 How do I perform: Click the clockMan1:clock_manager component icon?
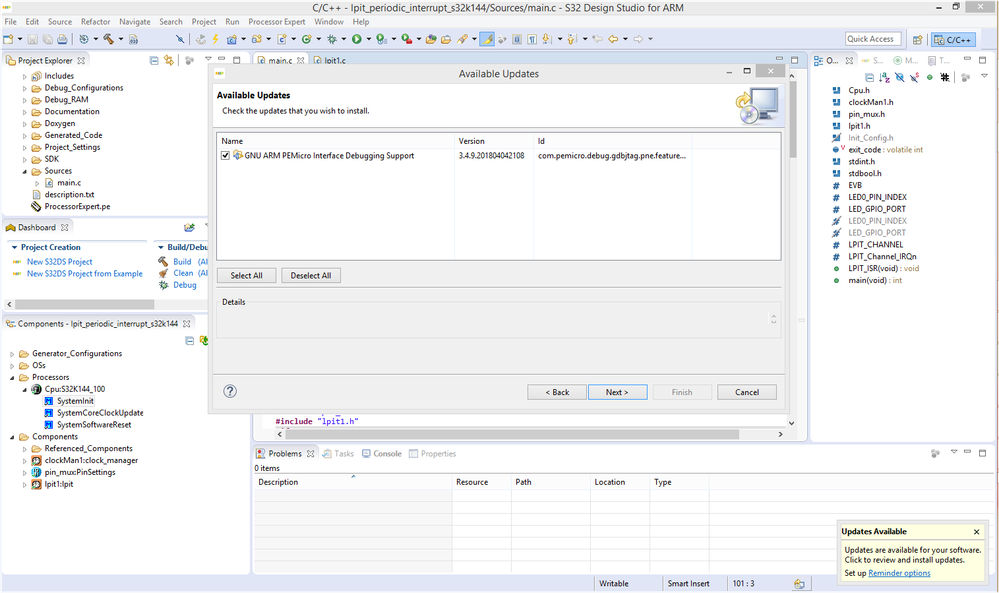click(37, 461)
